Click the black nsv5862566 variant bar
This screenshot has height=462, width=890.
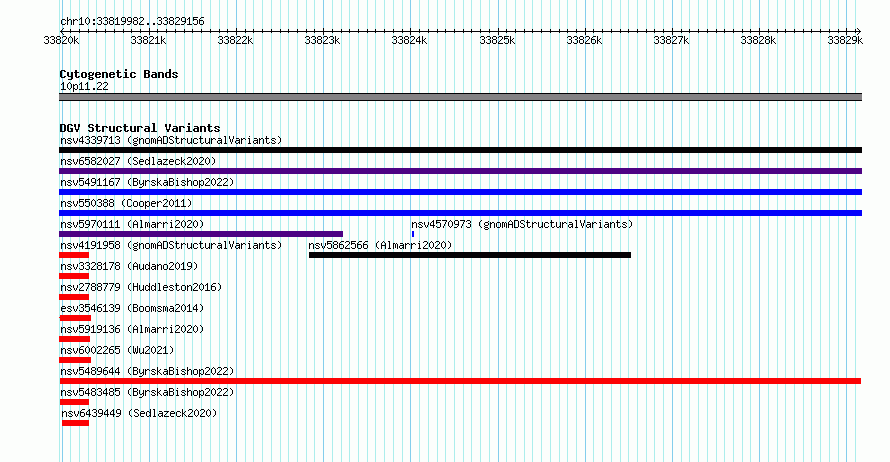[x=470, y=255]
